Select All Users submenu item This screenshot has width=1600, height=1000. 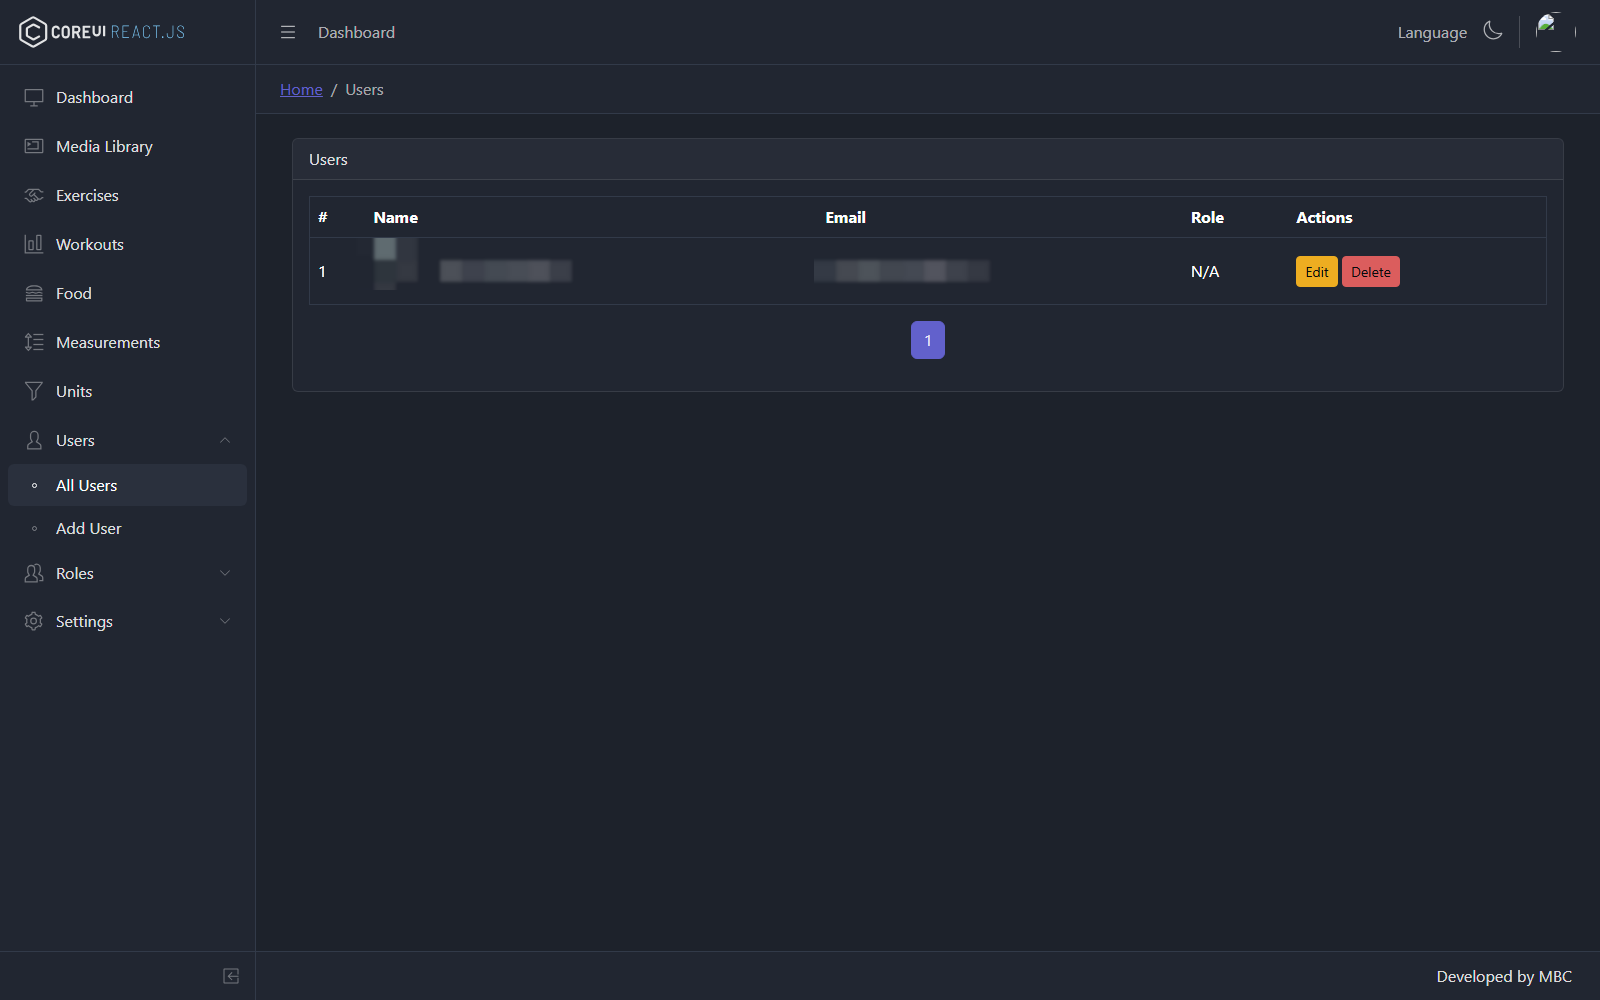coord(127,485)
